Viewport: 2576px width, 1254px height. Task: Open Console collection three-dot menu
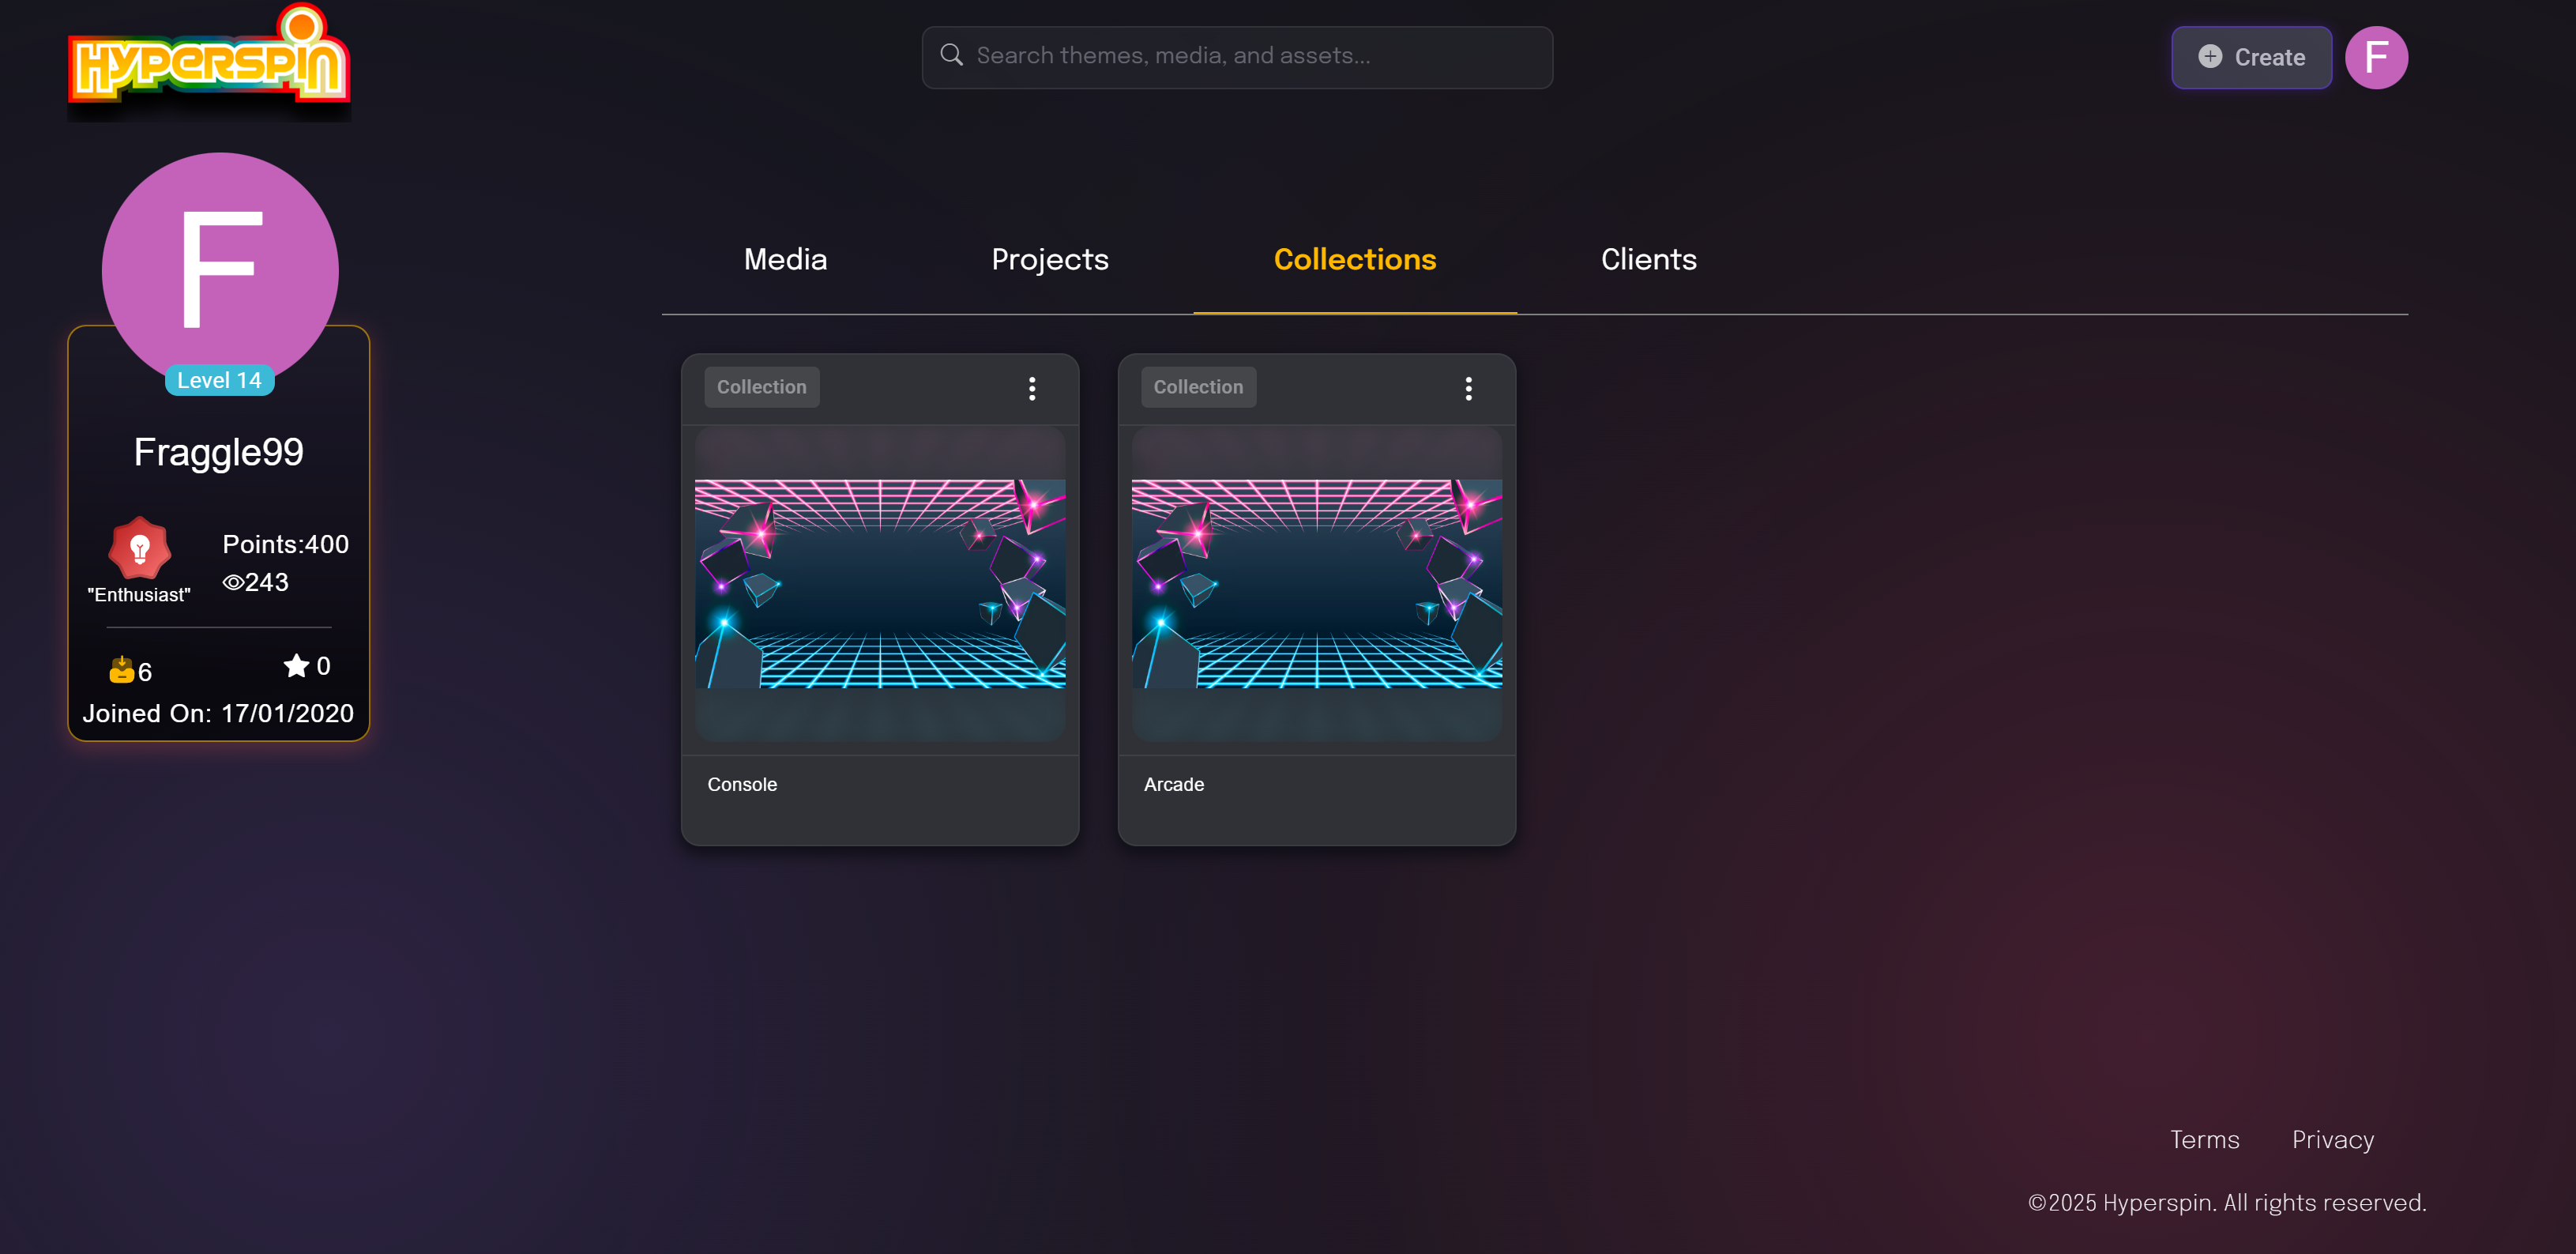(x=1032, y=388)
